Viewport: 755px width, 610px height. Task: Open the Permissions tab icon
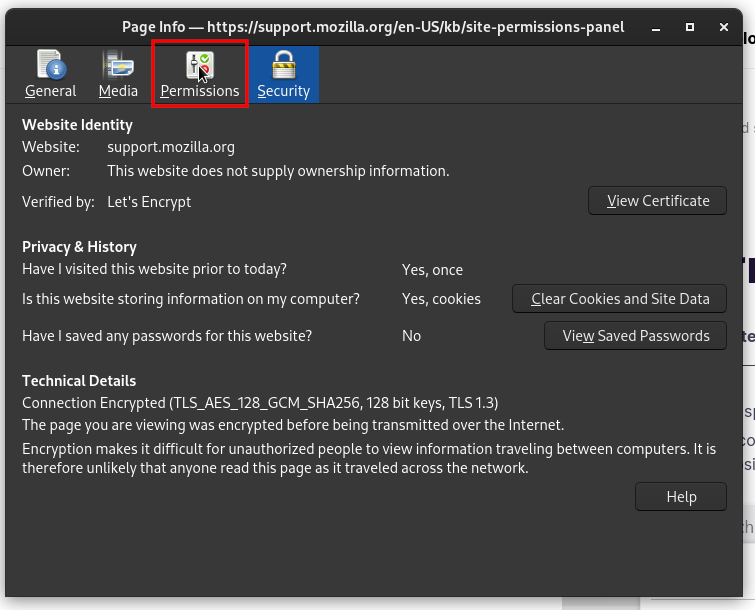(x=200, y=65)
